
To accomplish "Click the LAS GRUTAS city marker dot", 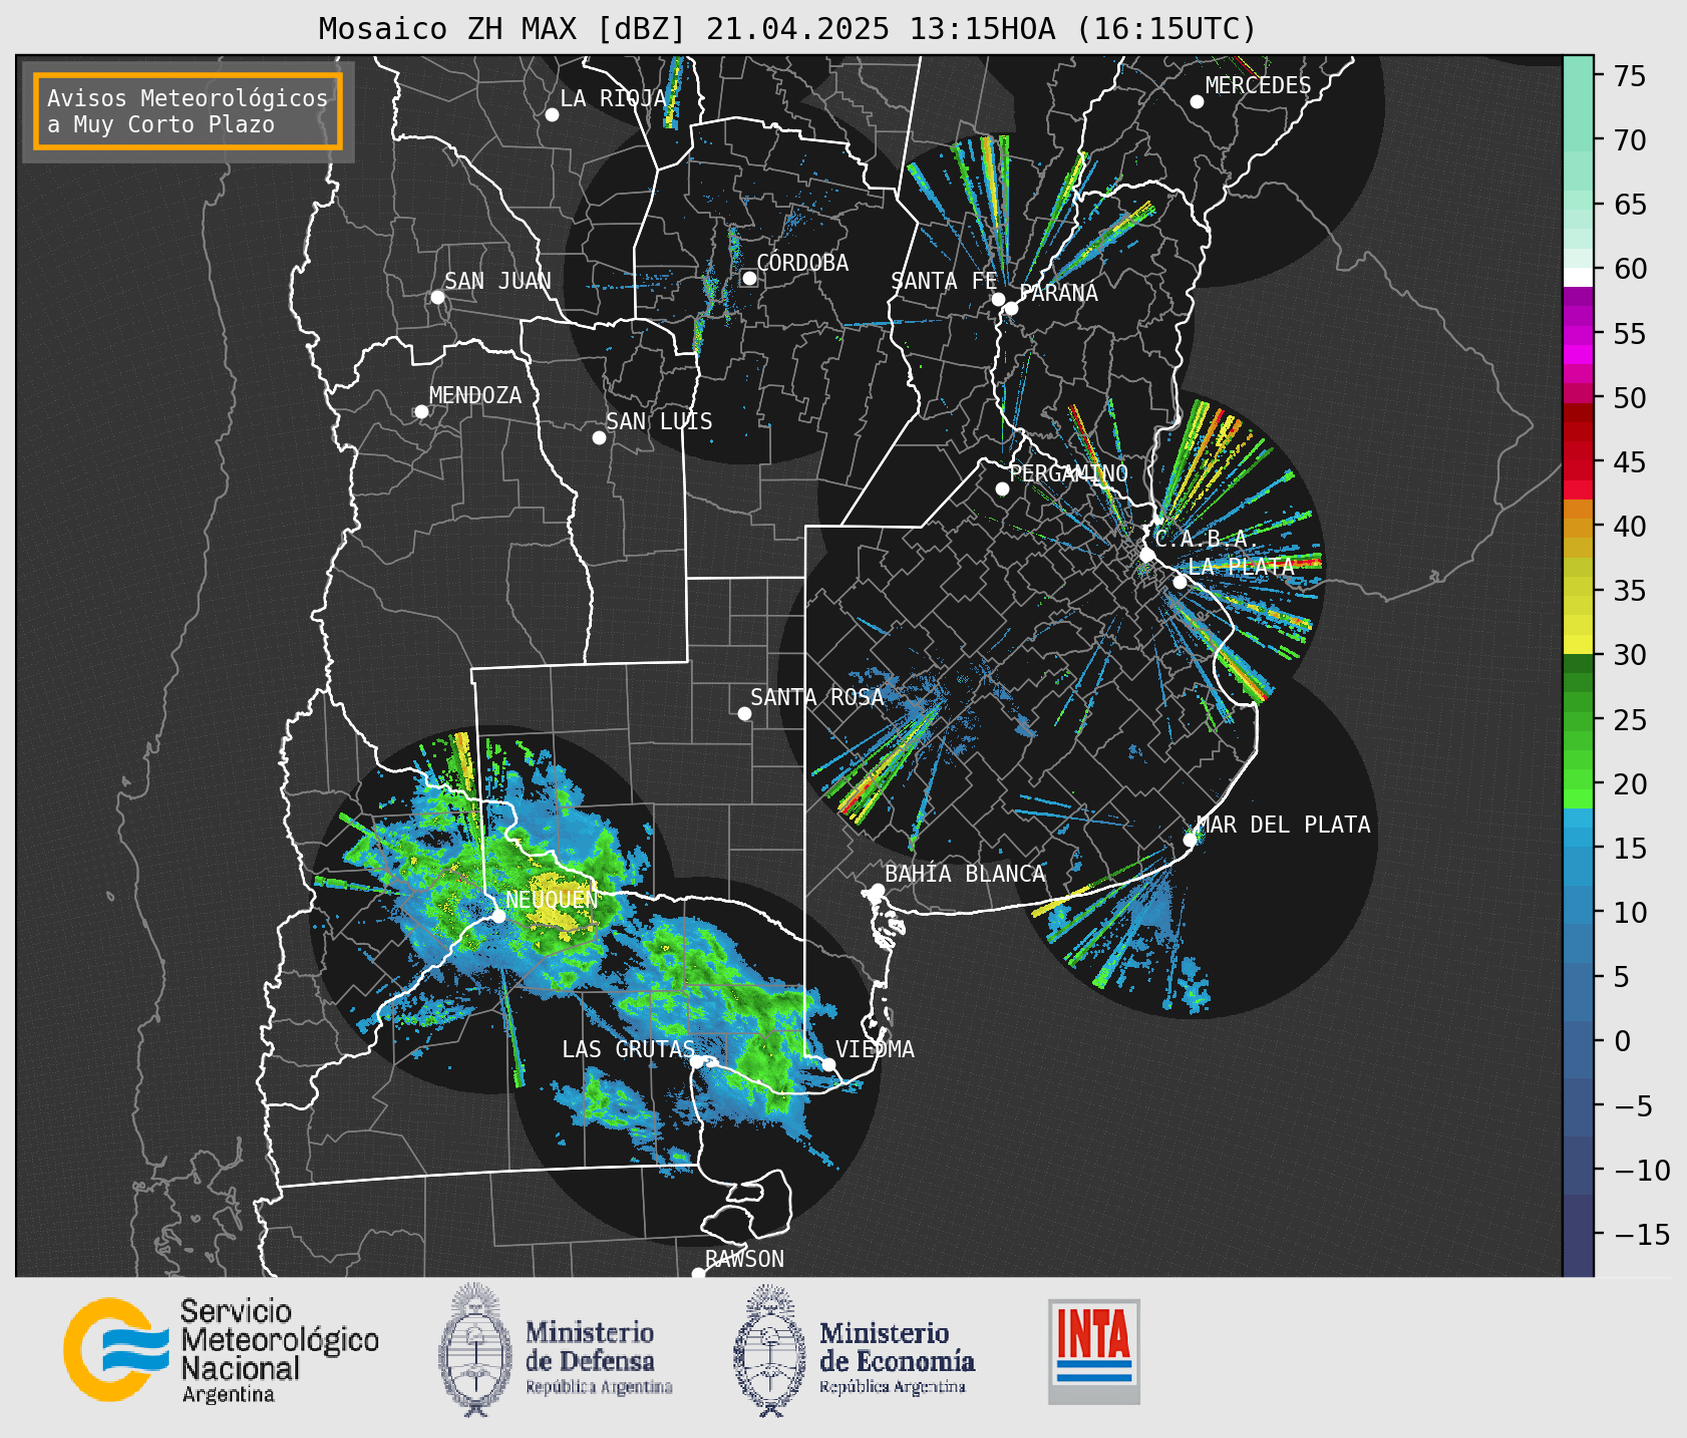I will pos(697,1062).
